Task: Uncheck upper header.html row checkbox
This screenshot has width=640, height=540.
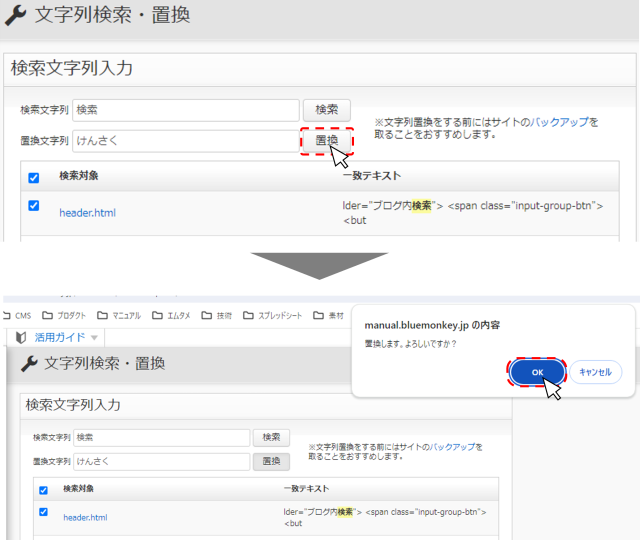Action: click(33, 205)
